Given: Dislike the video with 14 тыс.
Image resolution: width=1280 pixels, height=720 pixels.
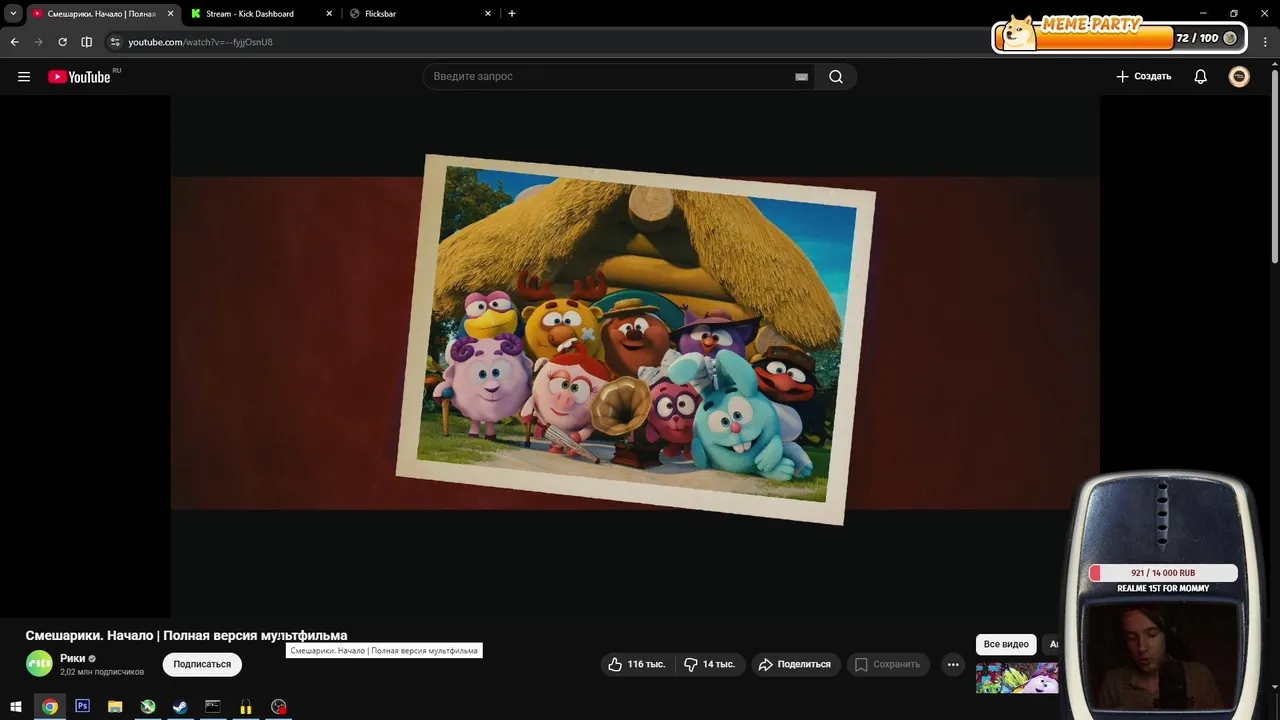Looking at the screenshot, I should 709,664.
